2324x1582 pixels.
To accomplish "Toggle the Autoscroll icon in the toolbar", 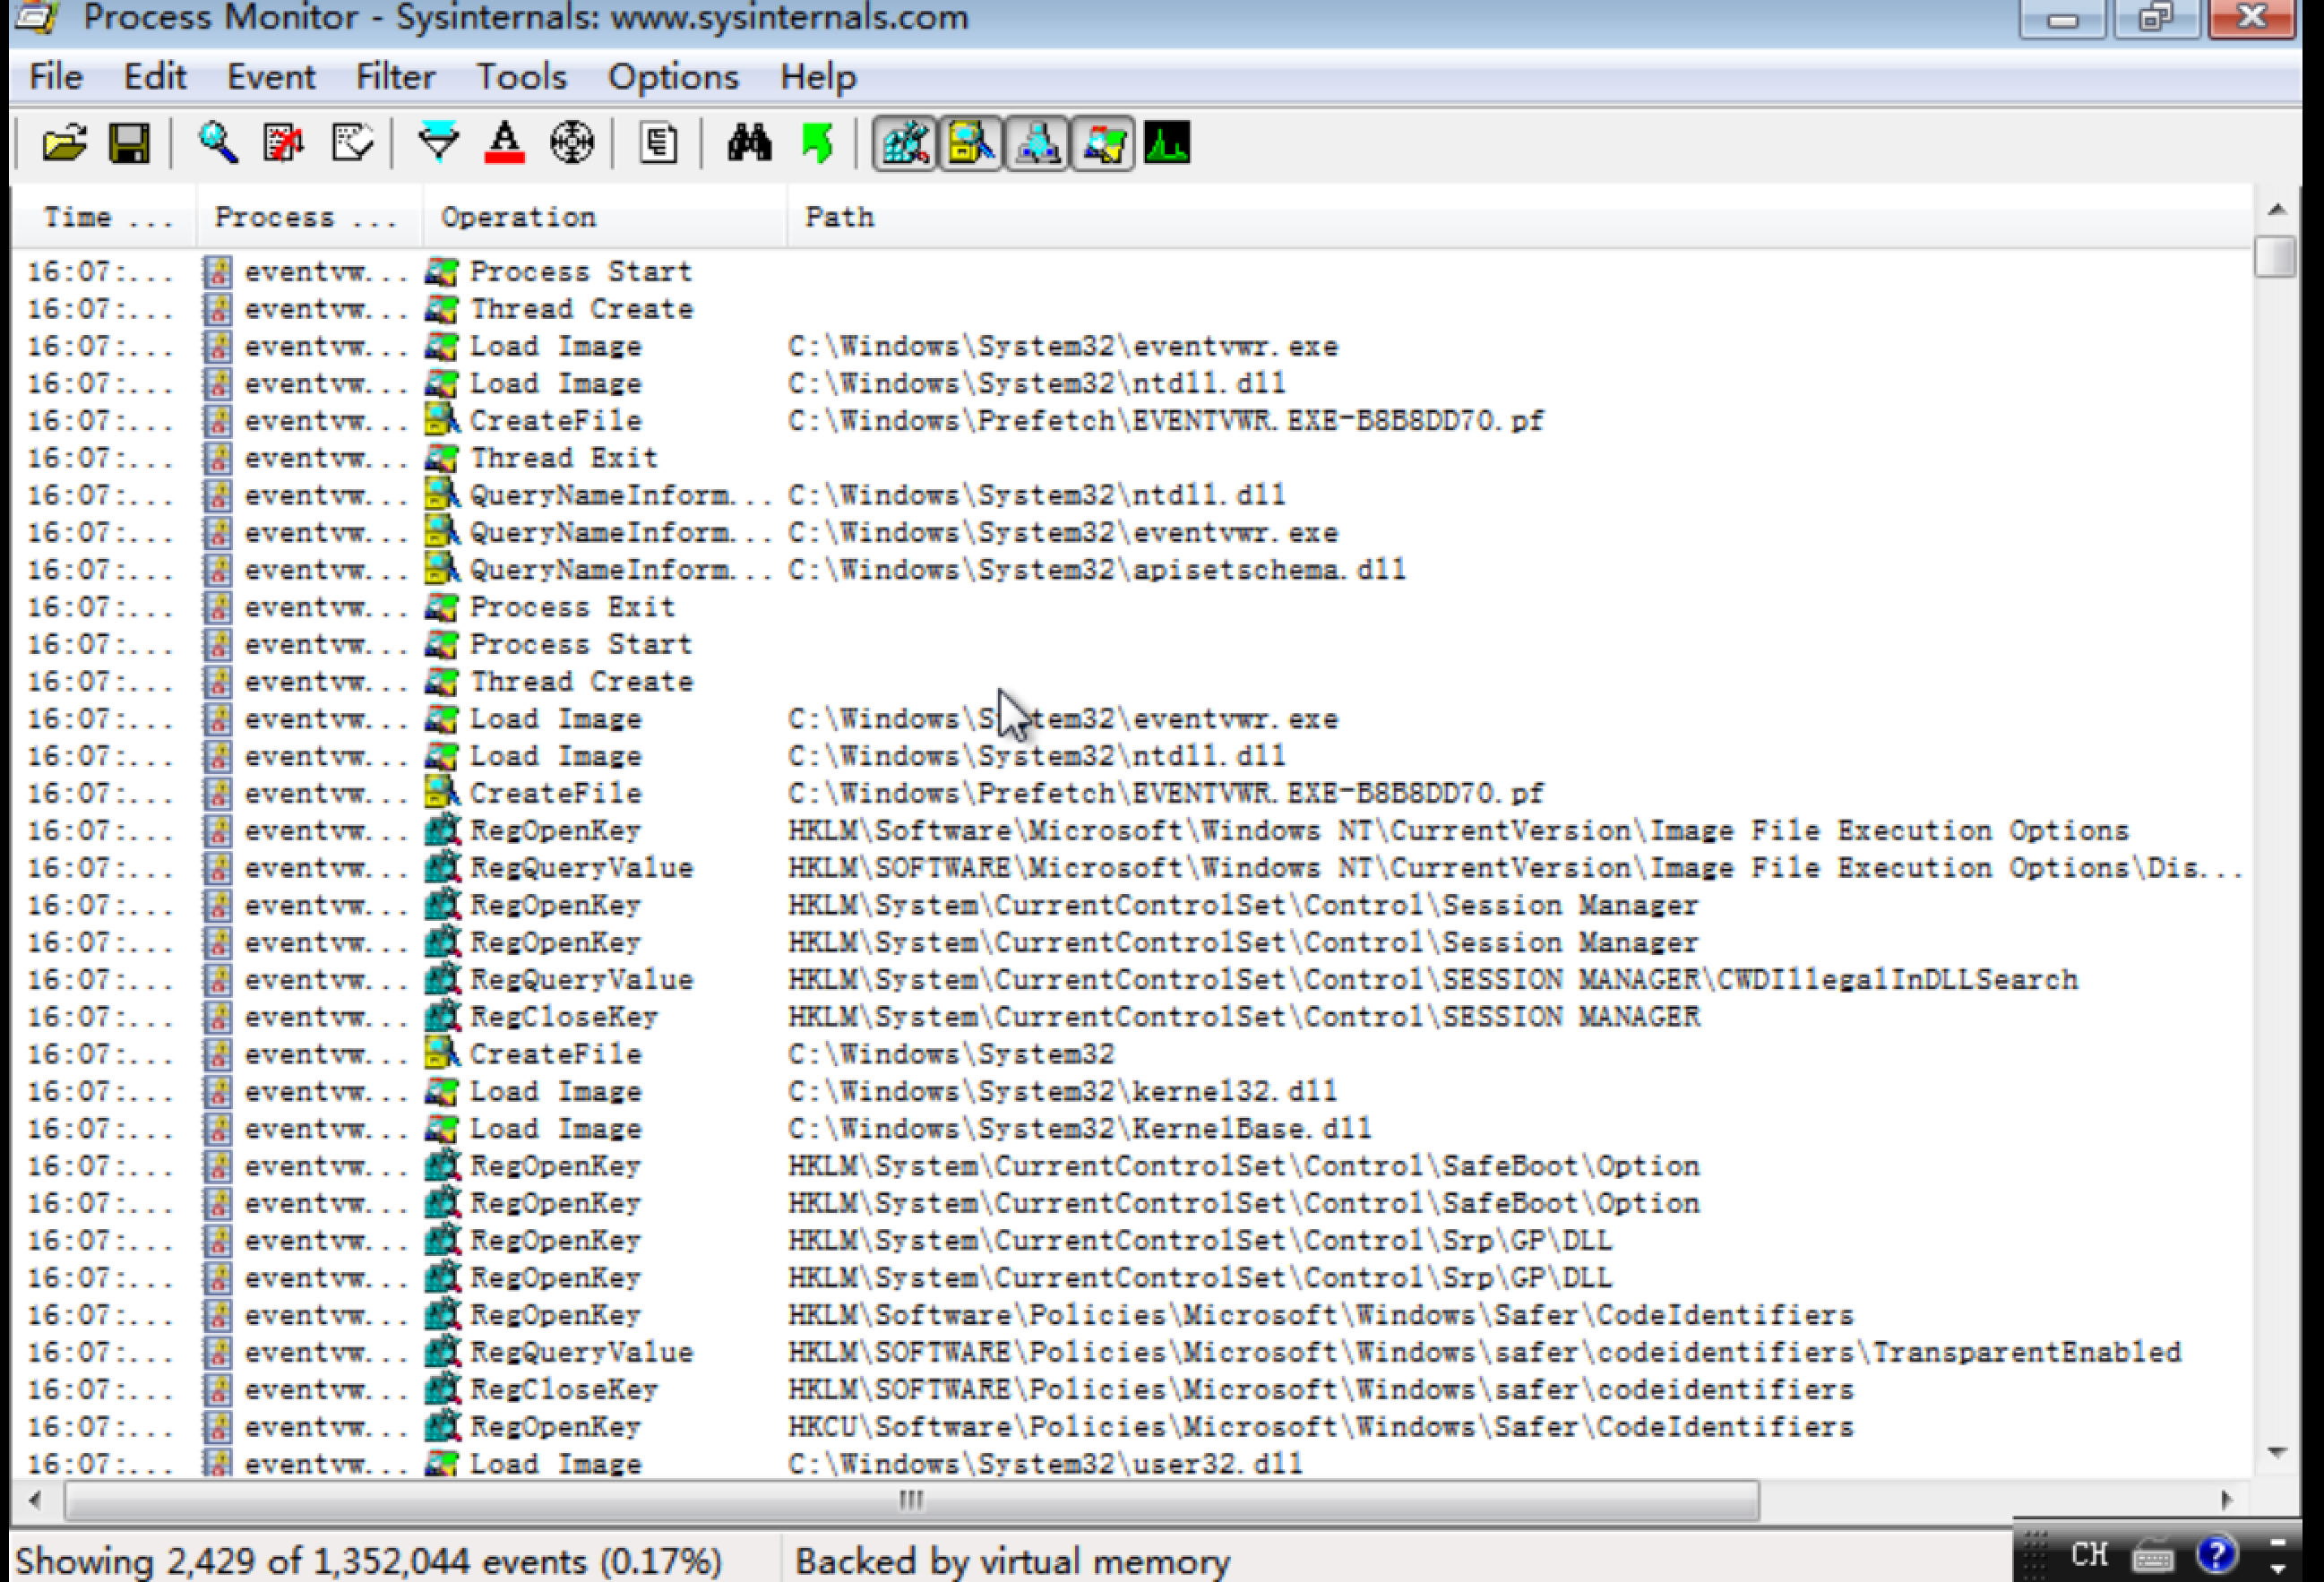I will [x=284, y=144].
